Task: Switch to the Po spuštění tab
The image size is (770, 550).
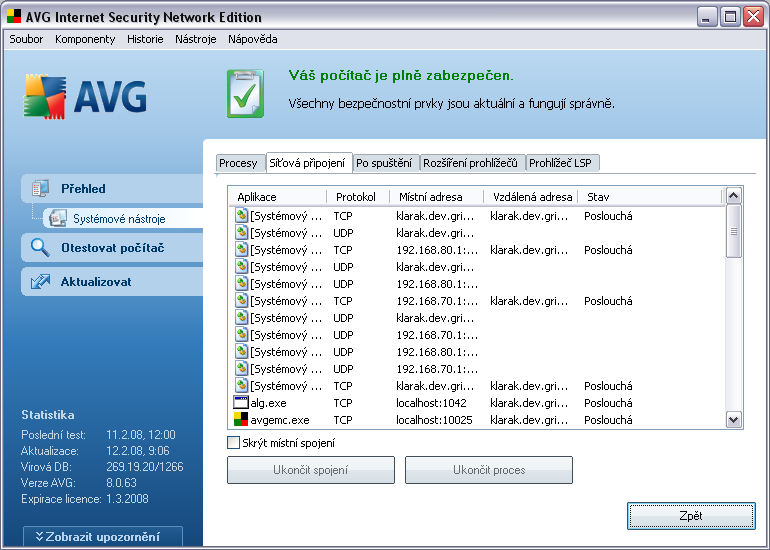Action: coord(386,163)
